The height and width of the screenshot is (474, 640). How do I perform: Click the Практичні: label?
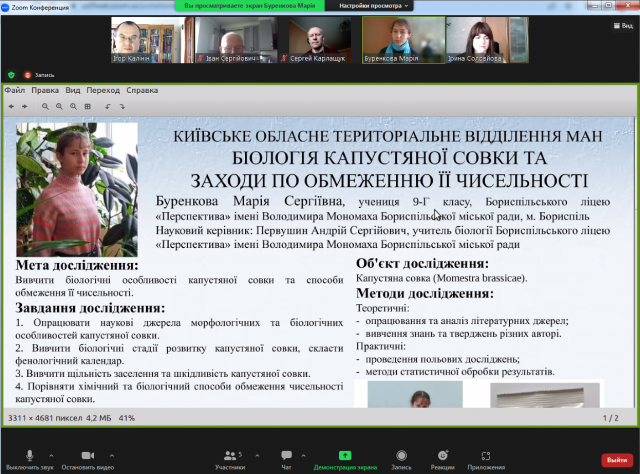click(381, 346)
